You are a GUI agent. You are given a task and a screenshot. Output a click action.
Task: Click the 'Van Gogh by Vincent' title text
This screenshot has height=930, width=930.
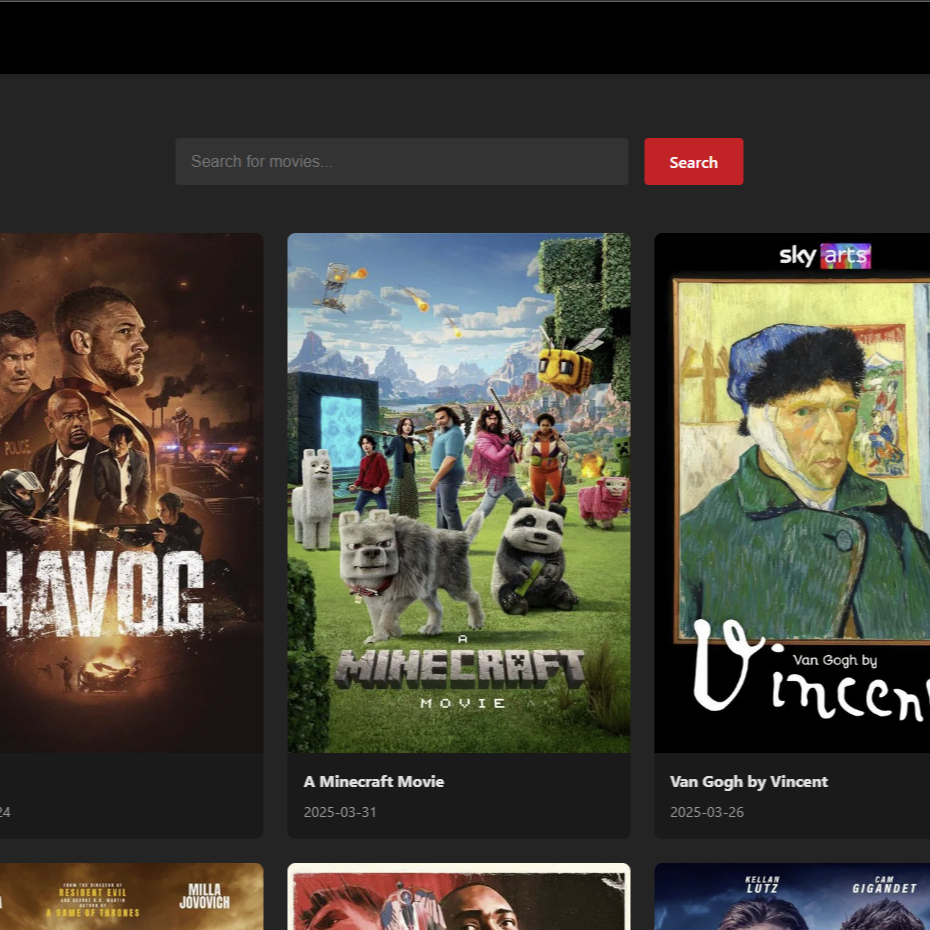click(748, 781)
